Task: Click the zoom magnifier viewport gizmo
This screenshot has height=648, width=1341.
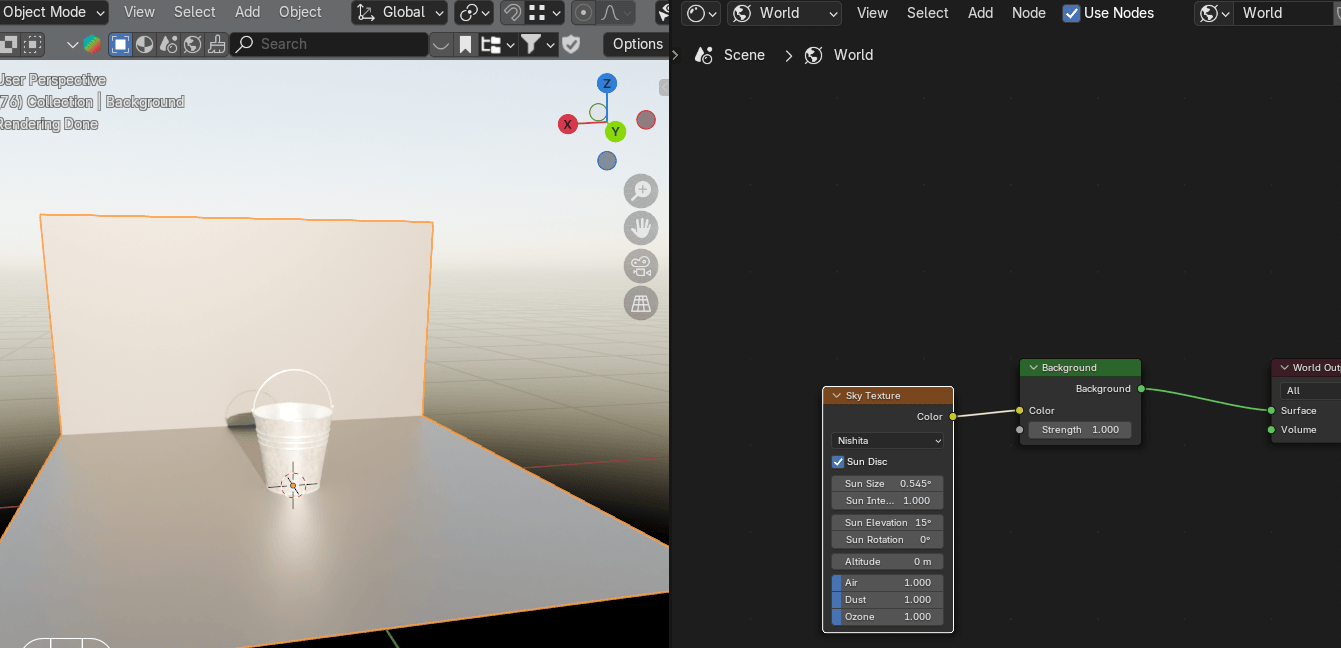Action: (641, 190)
